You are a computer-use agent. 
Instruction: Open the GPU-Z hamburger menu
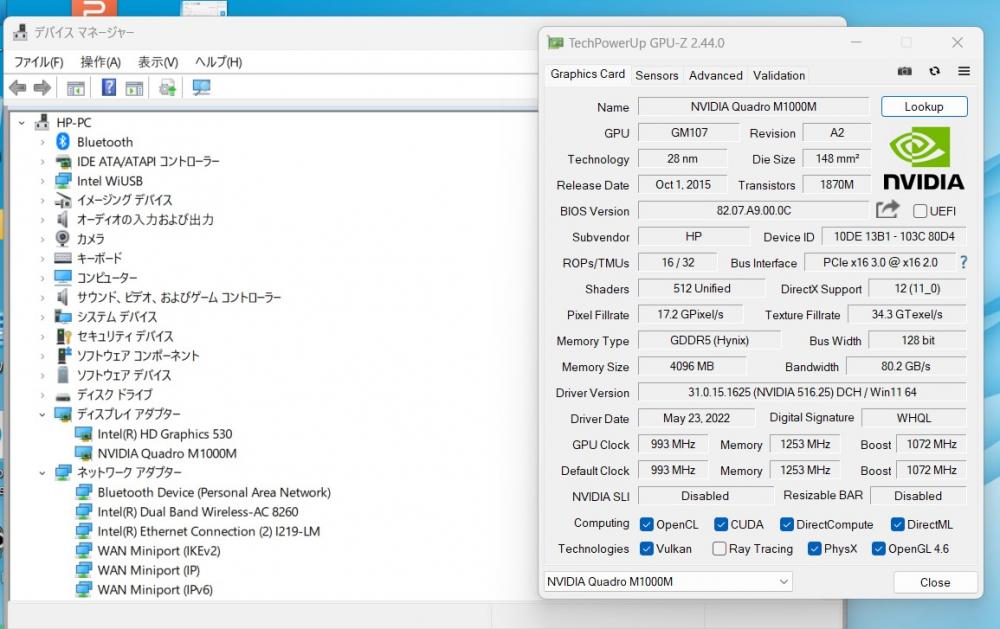click(964, 71)
